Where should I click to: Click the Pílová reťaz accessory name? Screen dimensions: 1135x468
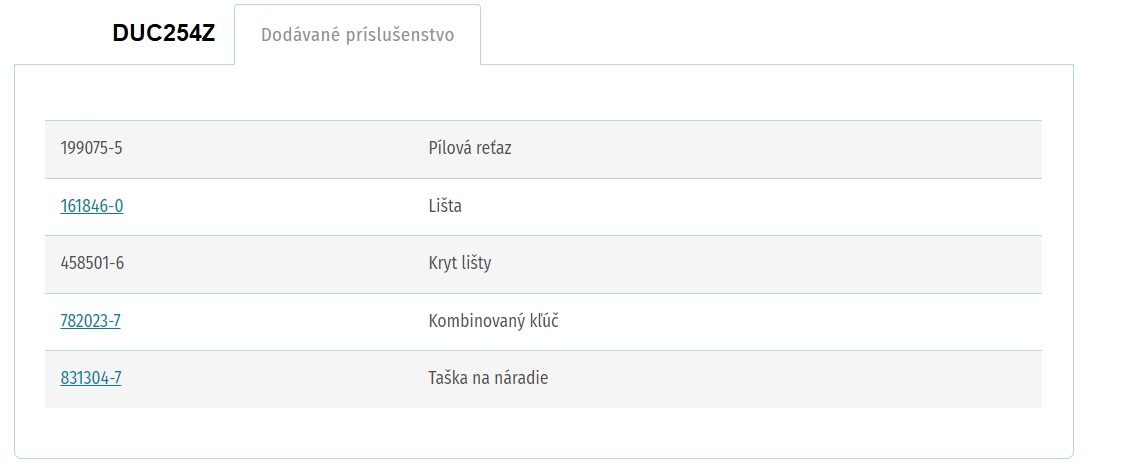tap(470, 149)
